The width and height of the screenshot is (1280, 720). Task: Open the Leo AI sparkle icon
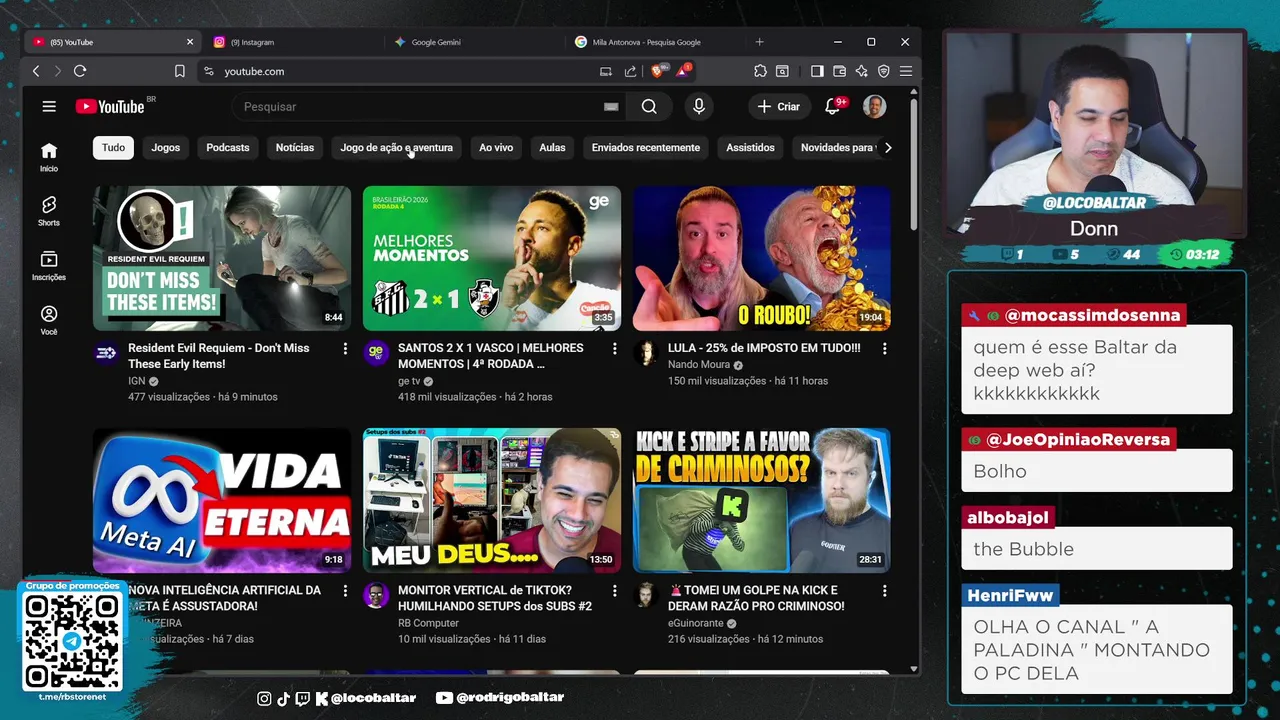coord(861,71)
